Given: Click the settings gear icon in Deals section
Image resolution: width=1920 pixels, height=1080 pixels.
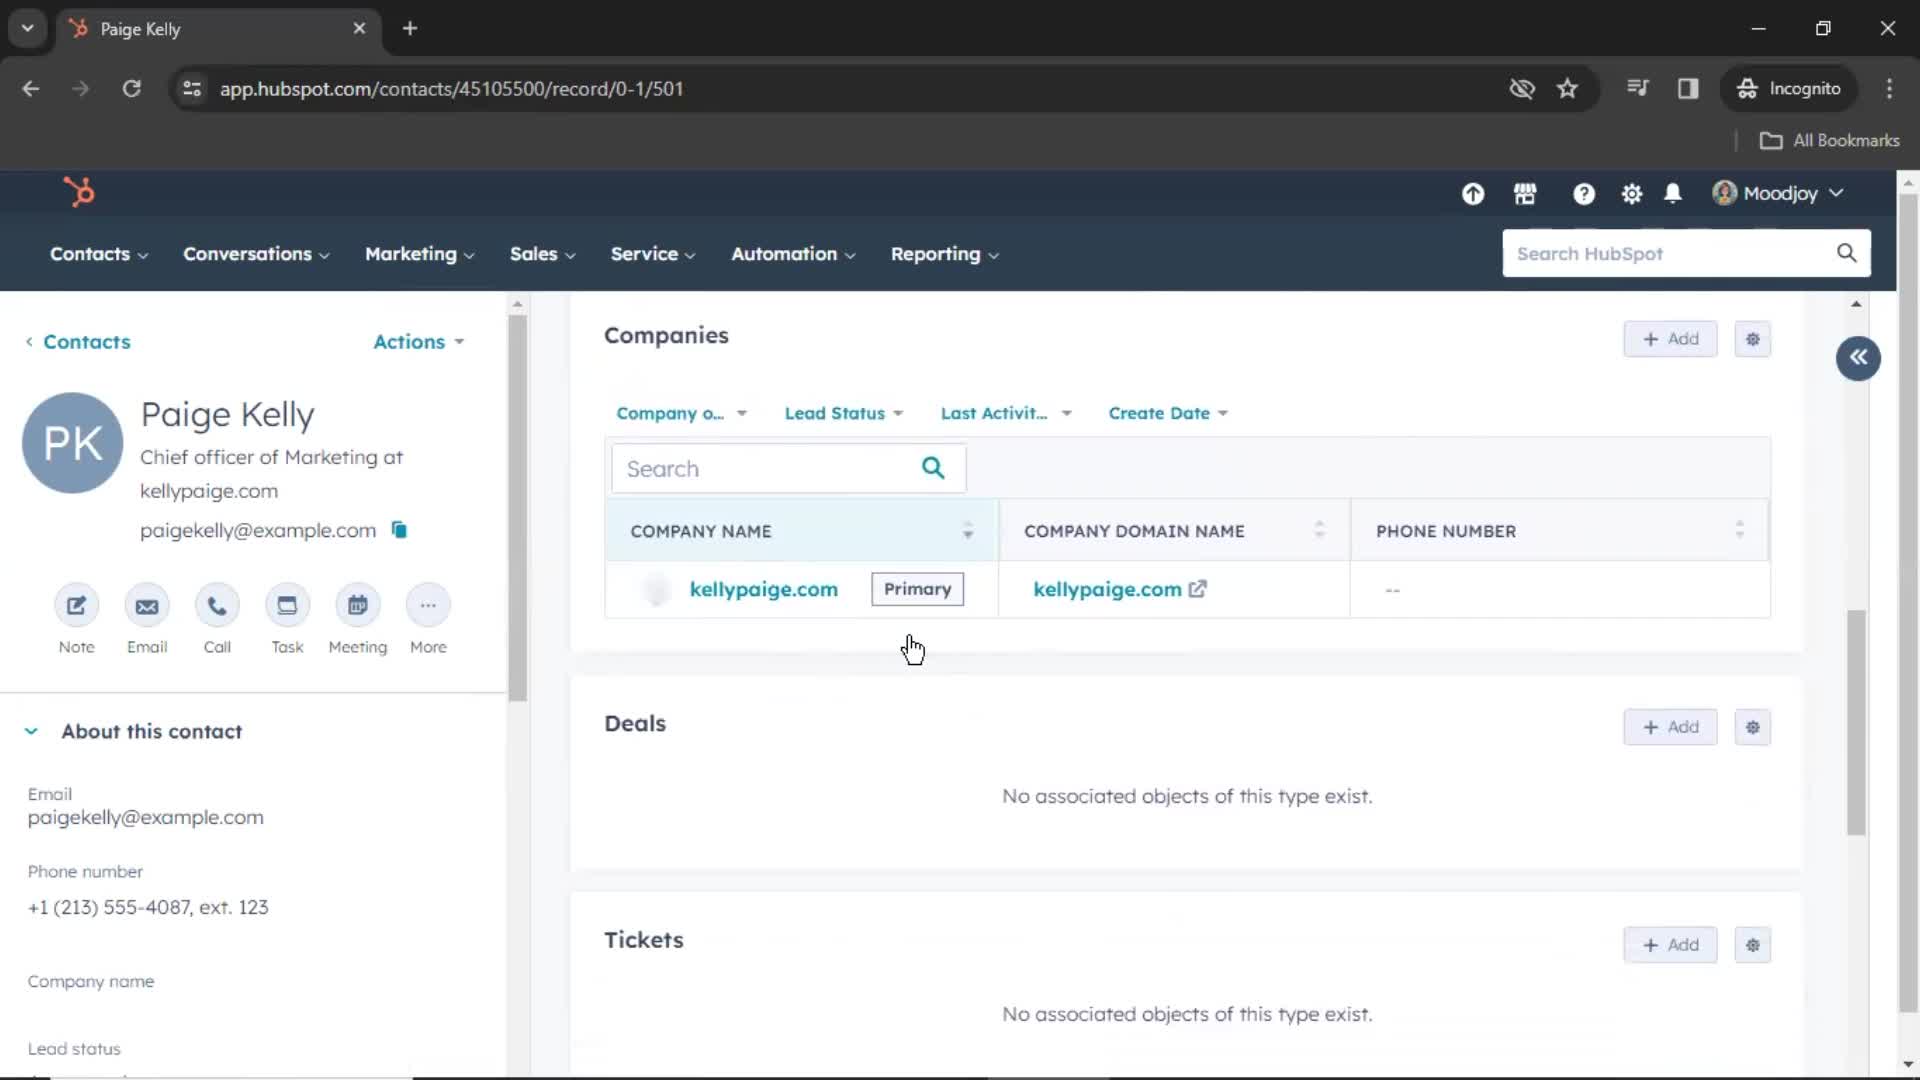Looking at the screenshot, I should click(x=1751, y=727).
